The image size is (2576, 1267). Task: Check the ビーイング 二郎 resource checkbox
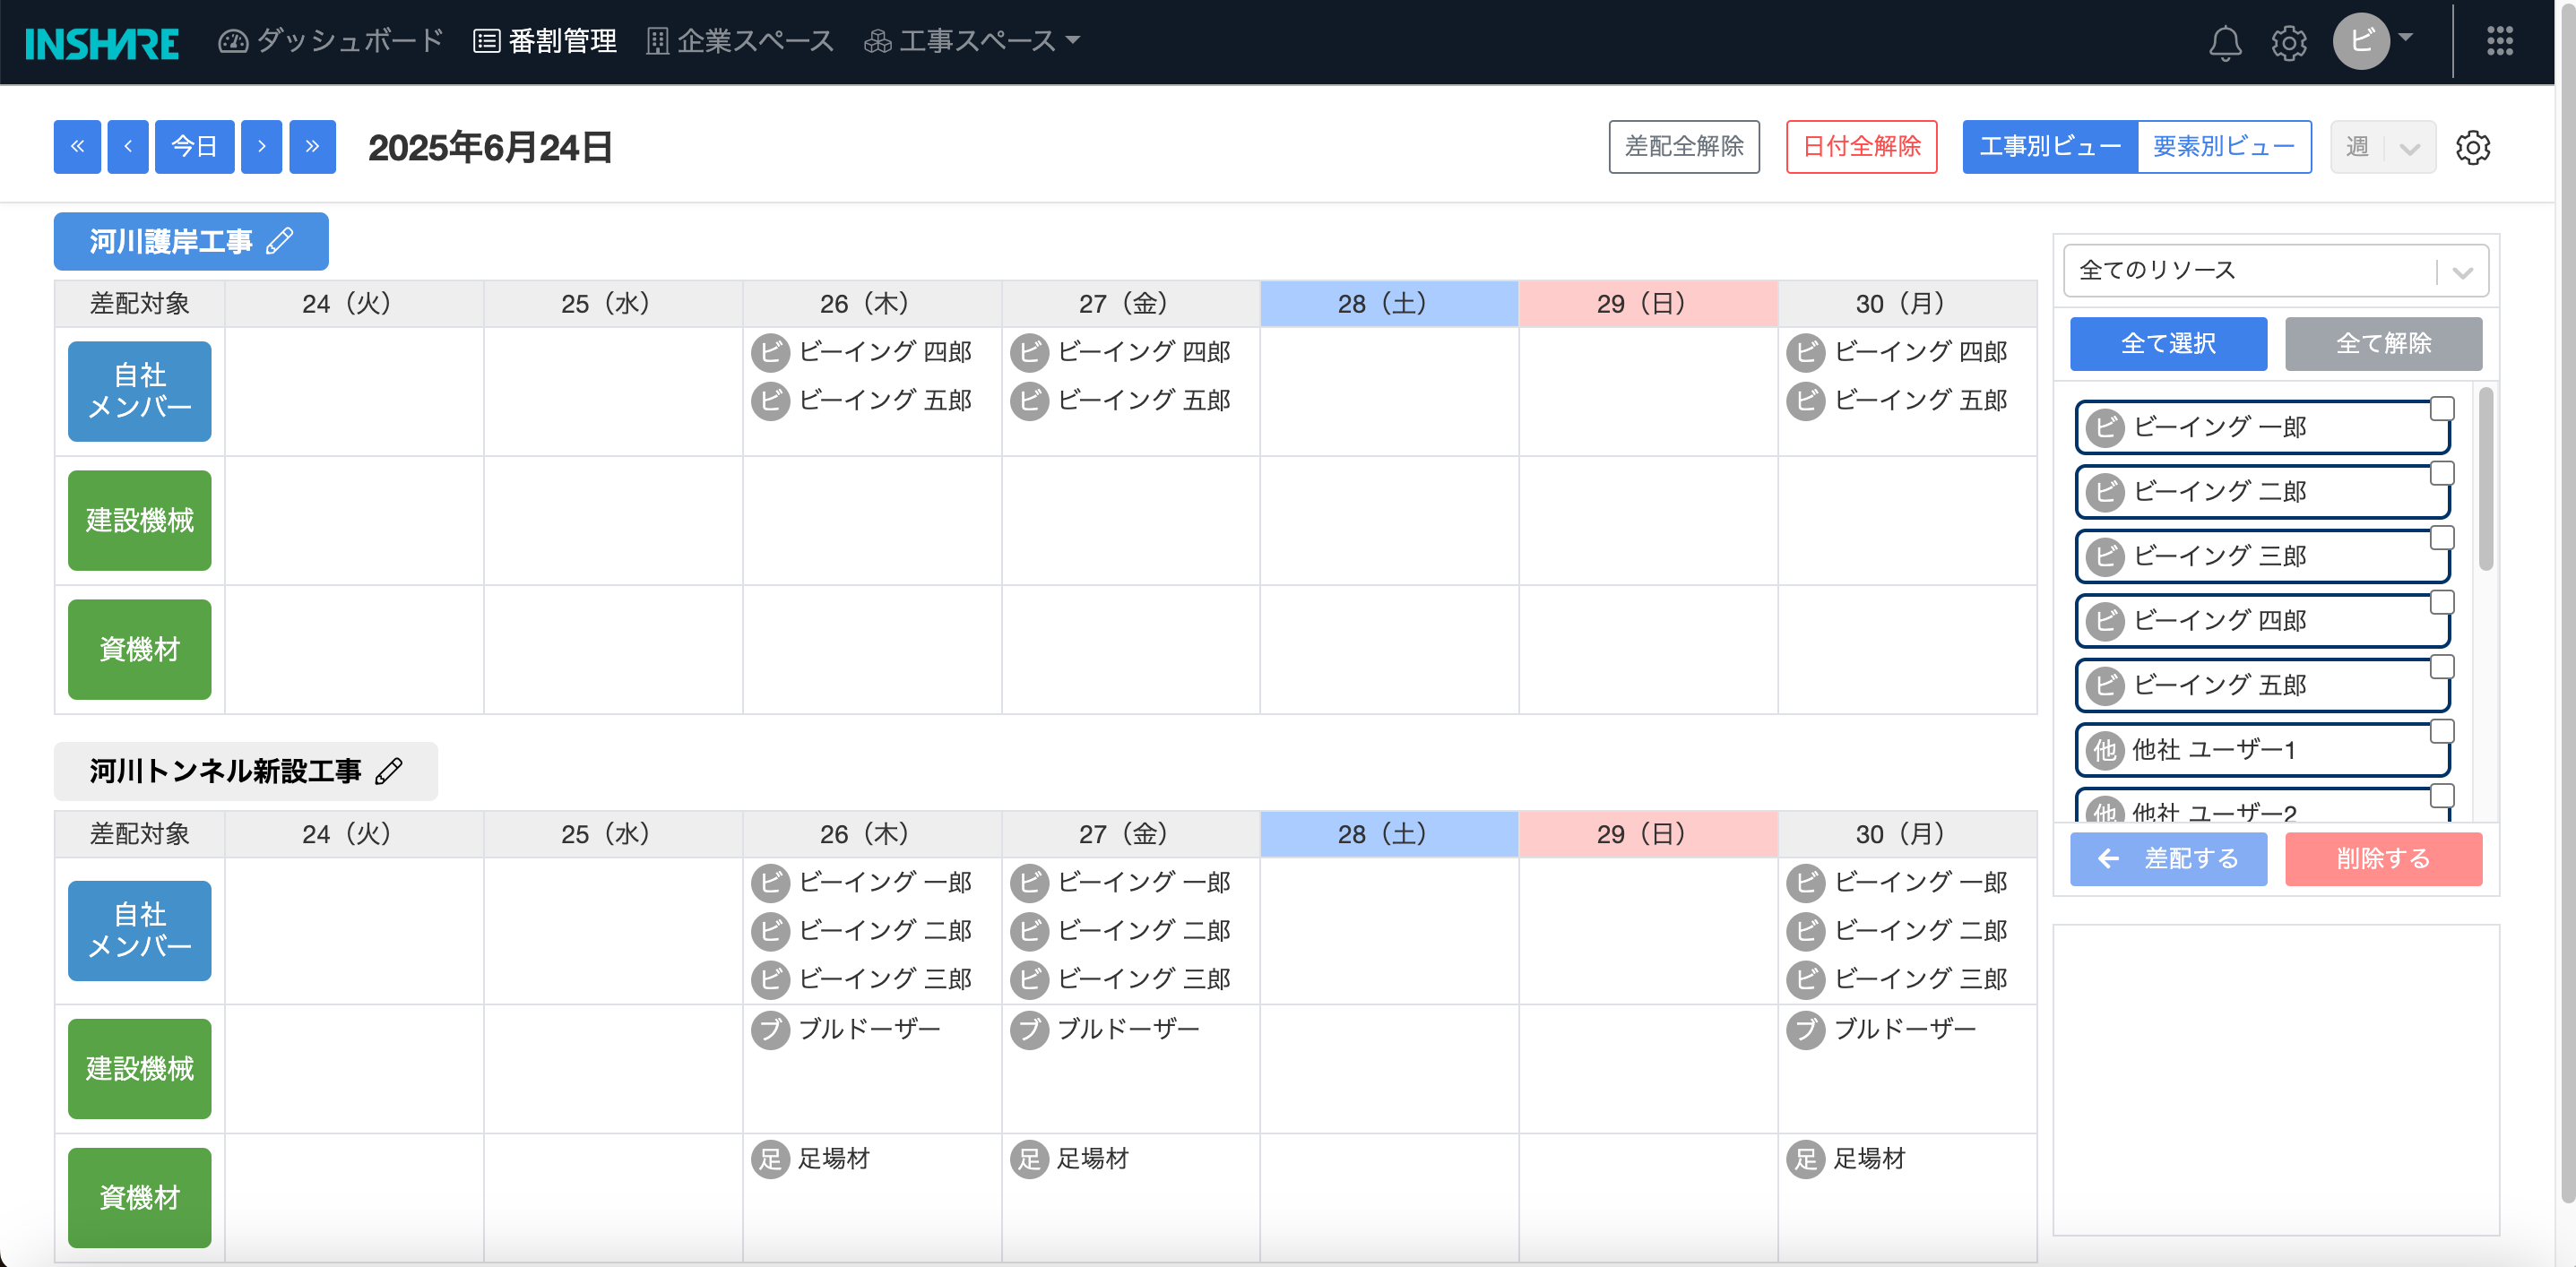tap(2442, 473)
